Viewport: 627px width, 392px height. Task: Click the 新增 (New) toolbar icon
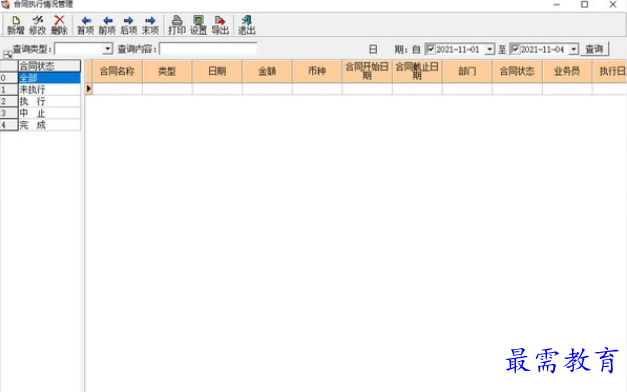16,25
